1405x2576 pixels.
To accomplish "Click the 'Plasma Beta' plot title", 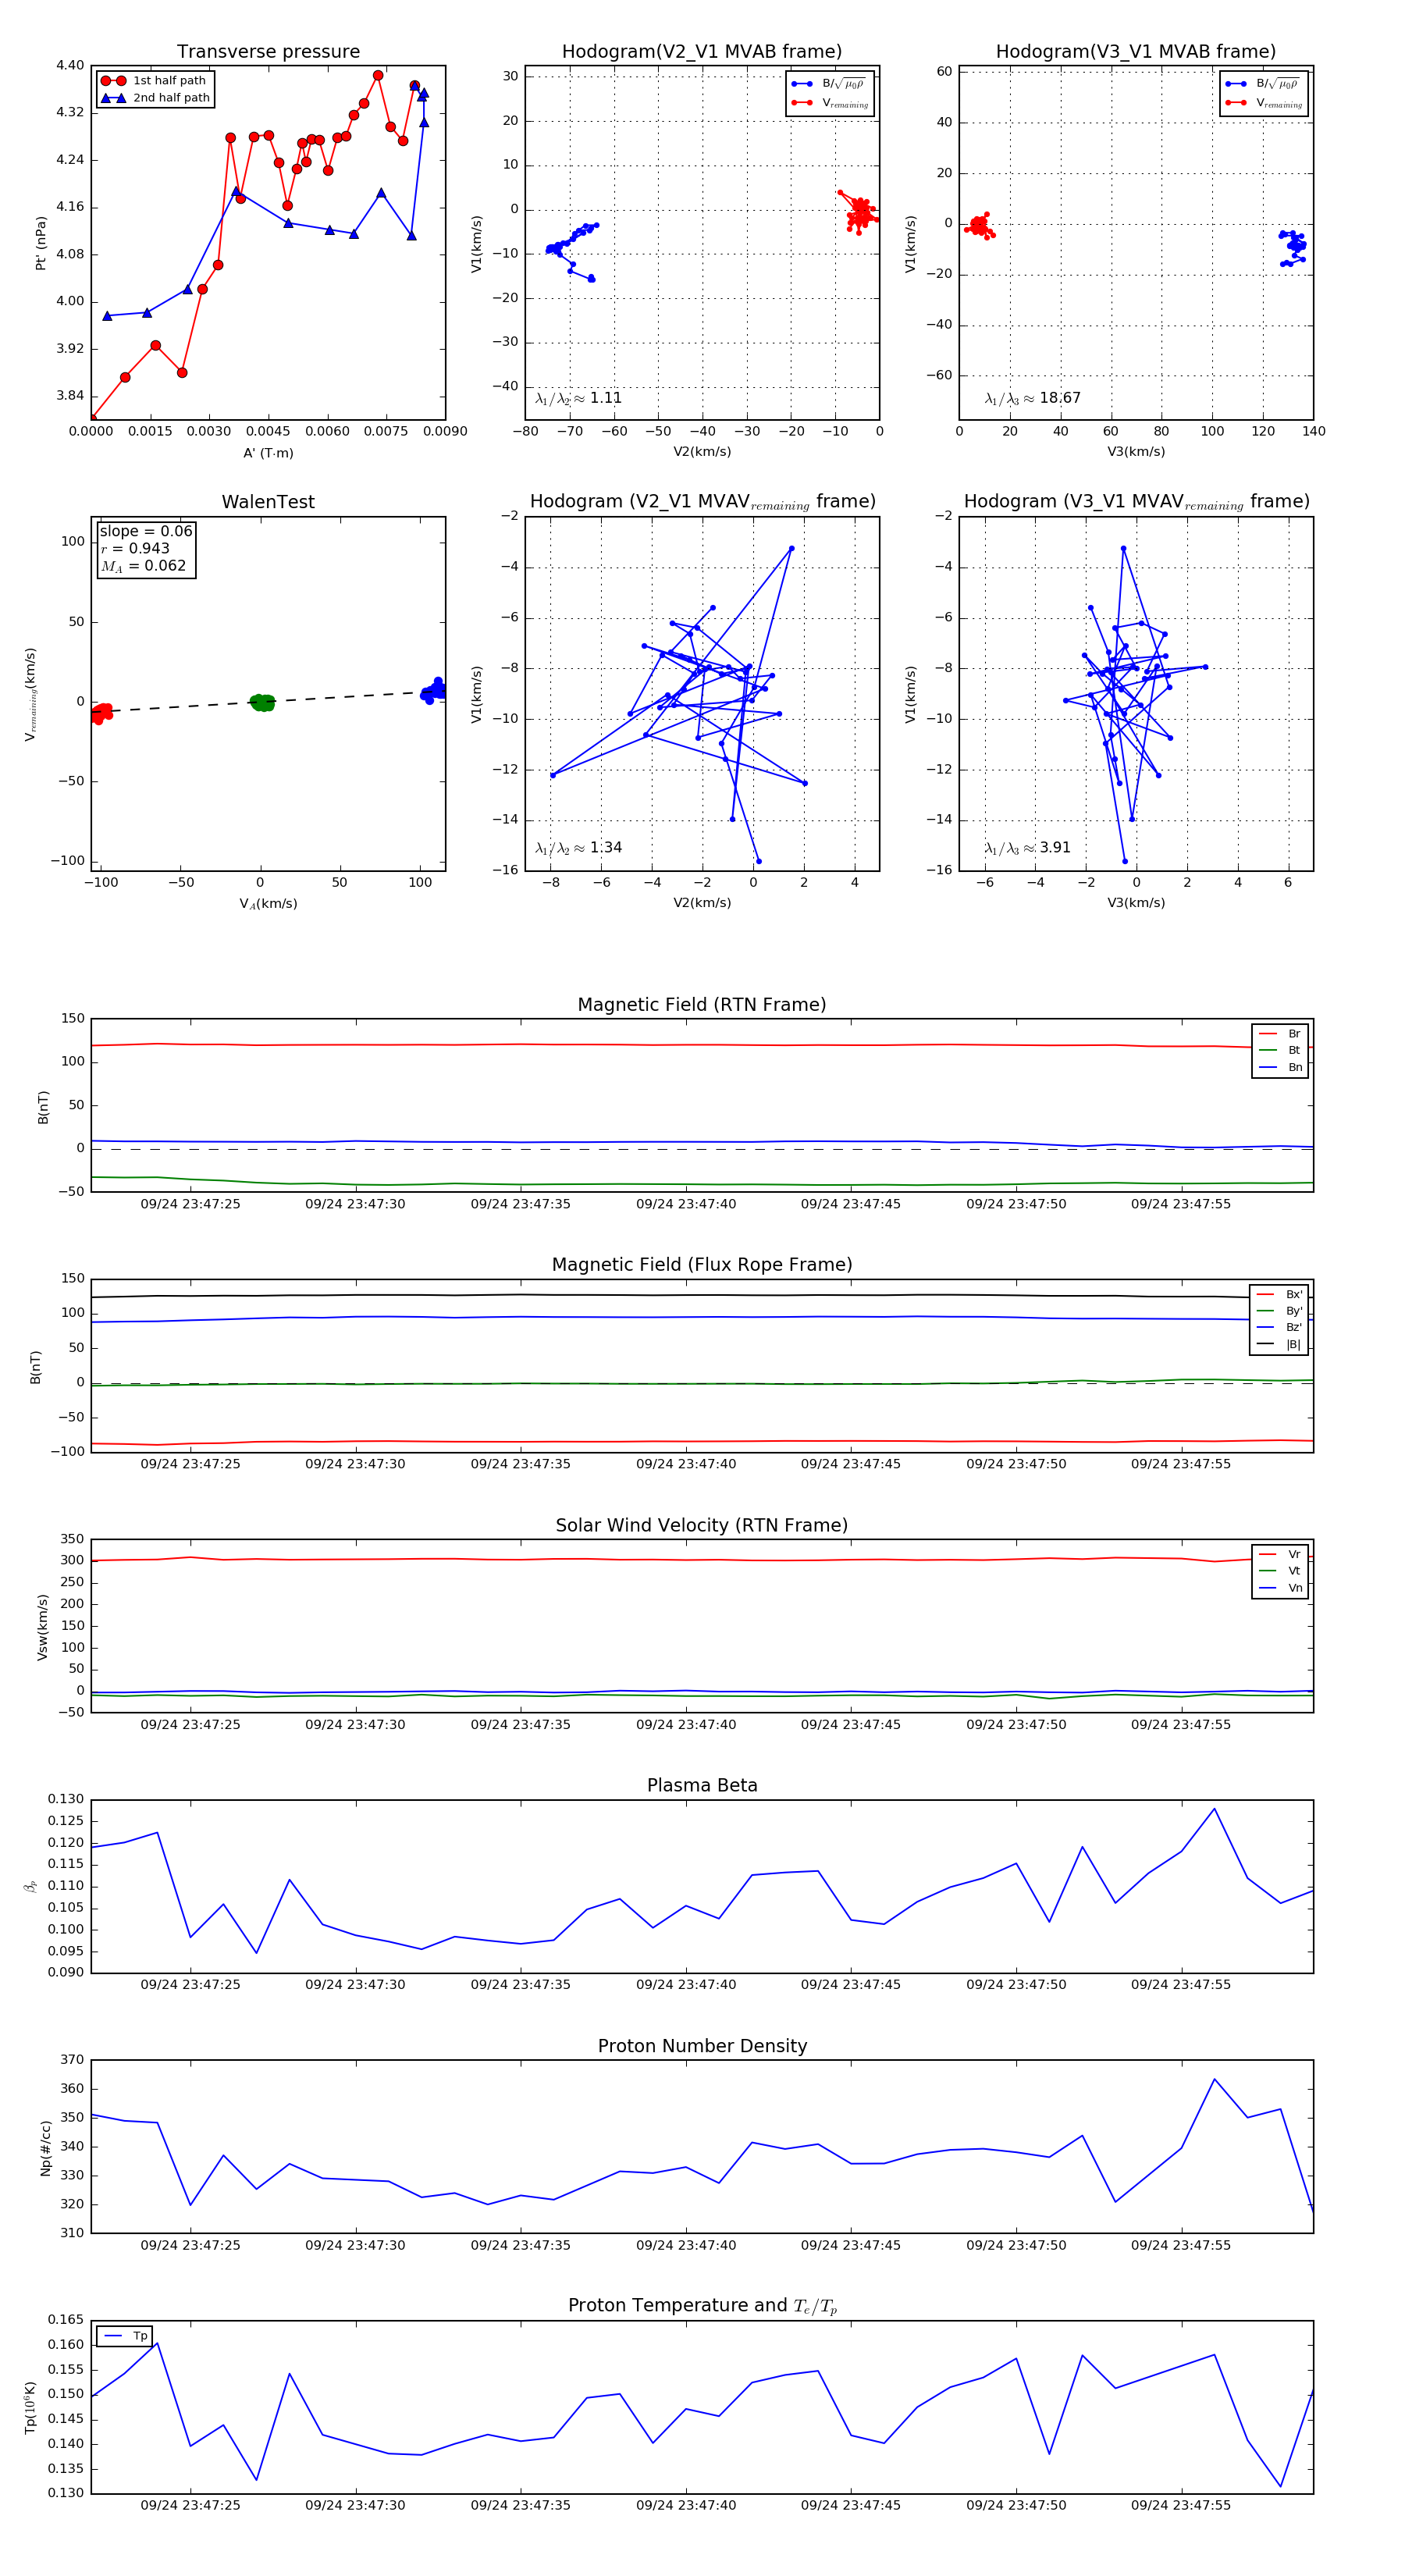I will (x=701, y=1785).
